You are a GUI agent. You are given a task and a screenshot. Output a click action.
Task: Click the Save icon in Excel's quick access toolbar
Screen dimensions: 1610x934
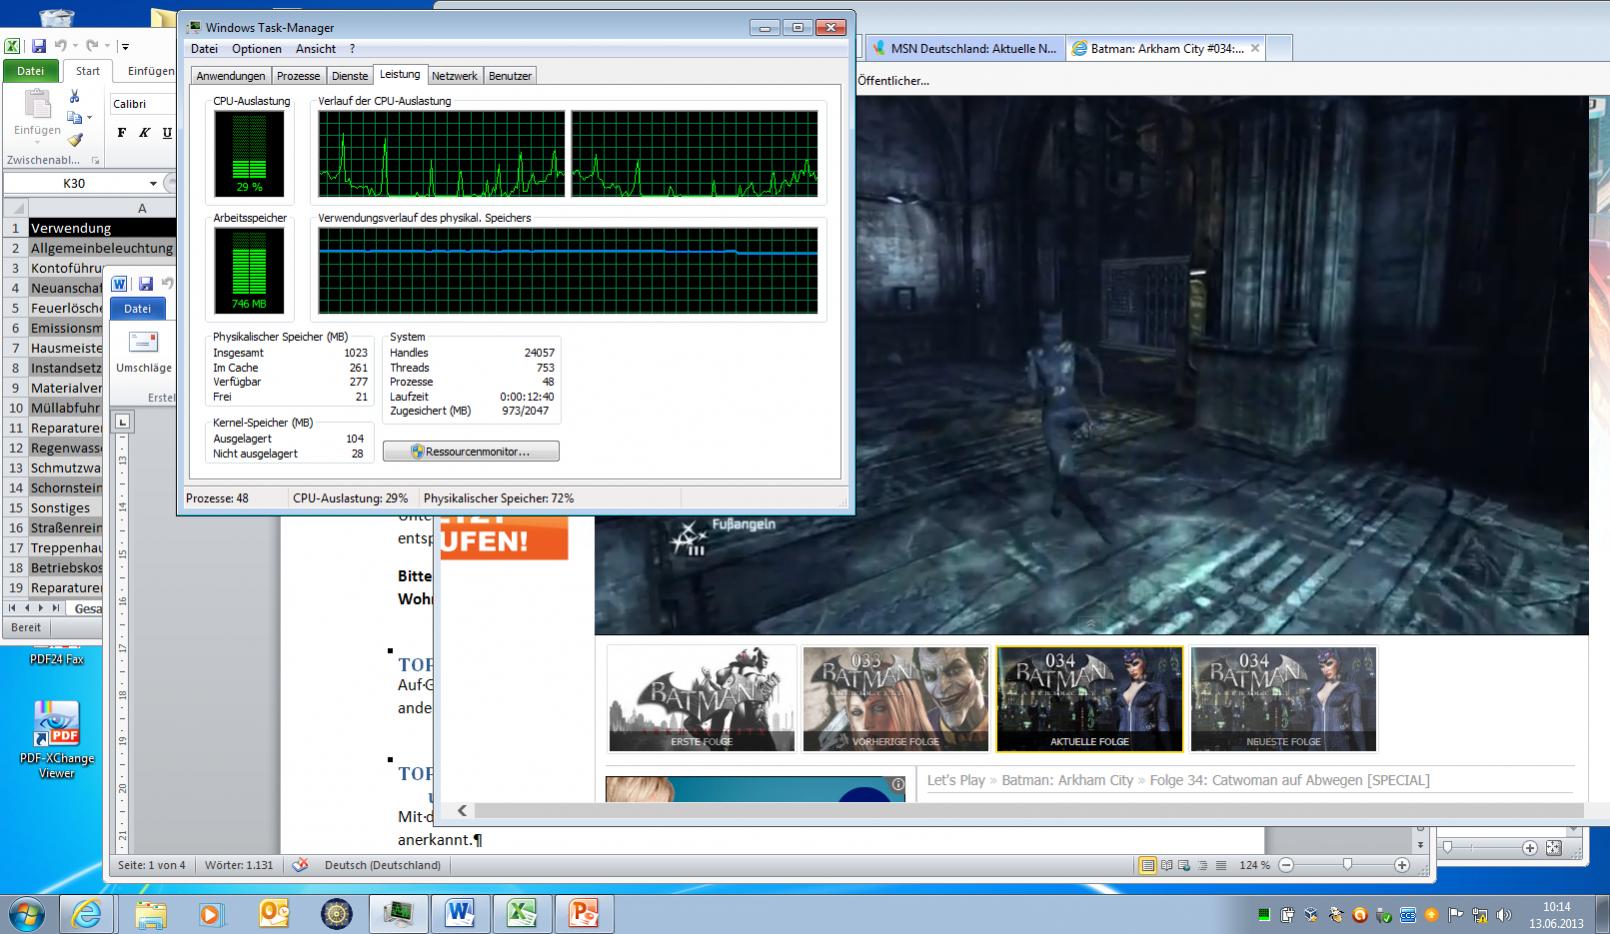click(x=38, y=46)
